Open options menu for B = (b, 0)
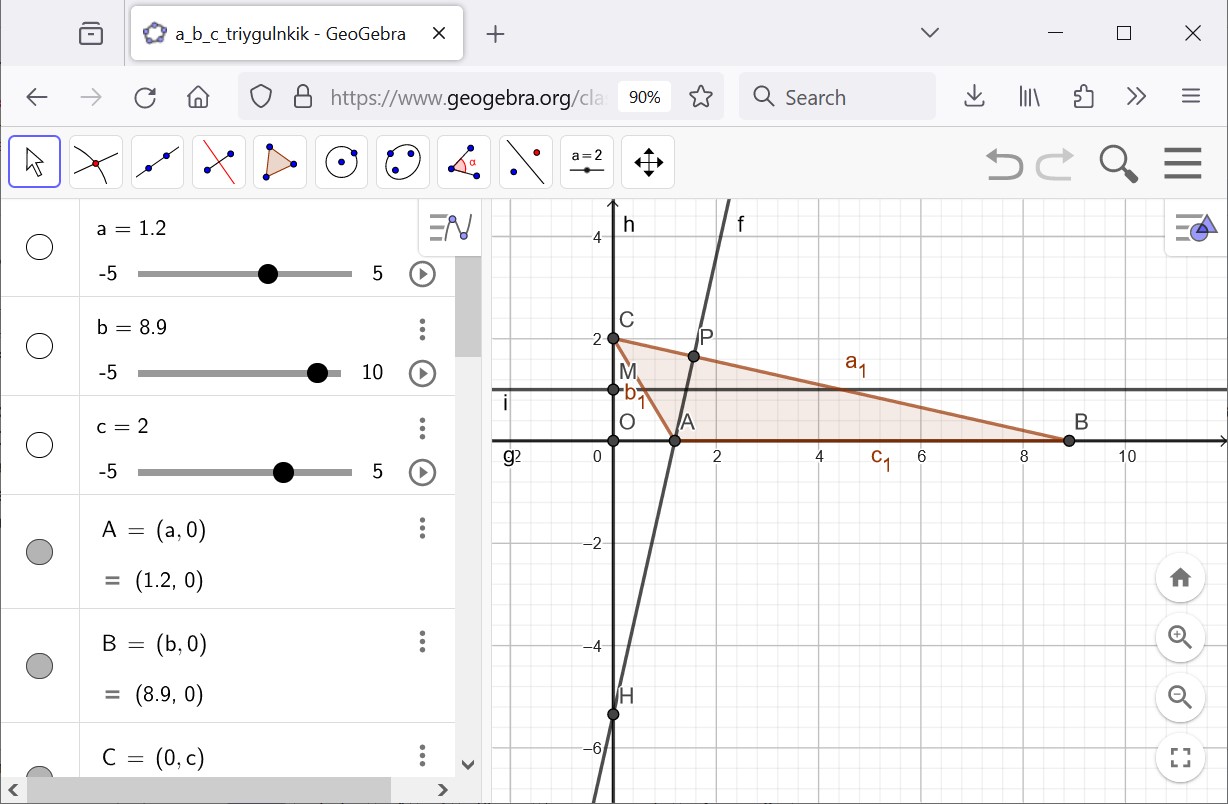Screen dimensions: 1228x804 click(x=423, y=641)
